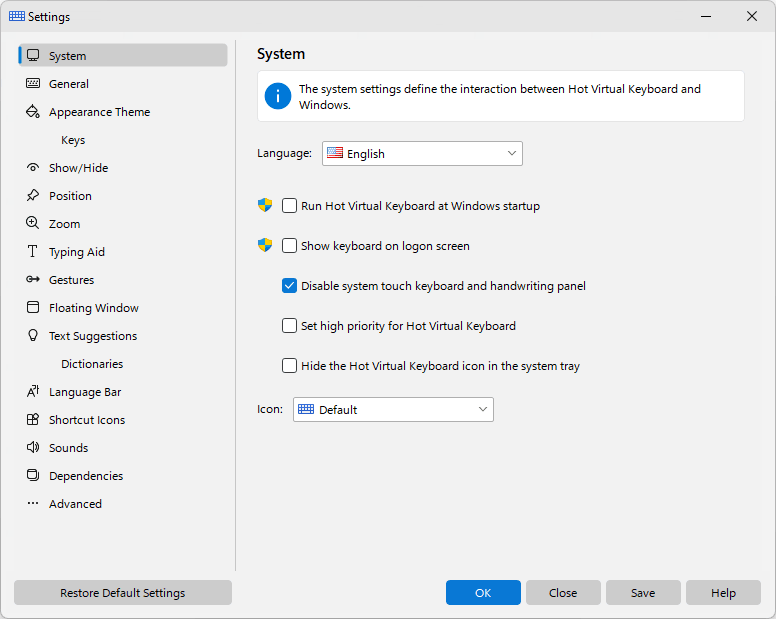776x619 pixels.
Task: Minimize the Settings window
Action: point(706,16)
